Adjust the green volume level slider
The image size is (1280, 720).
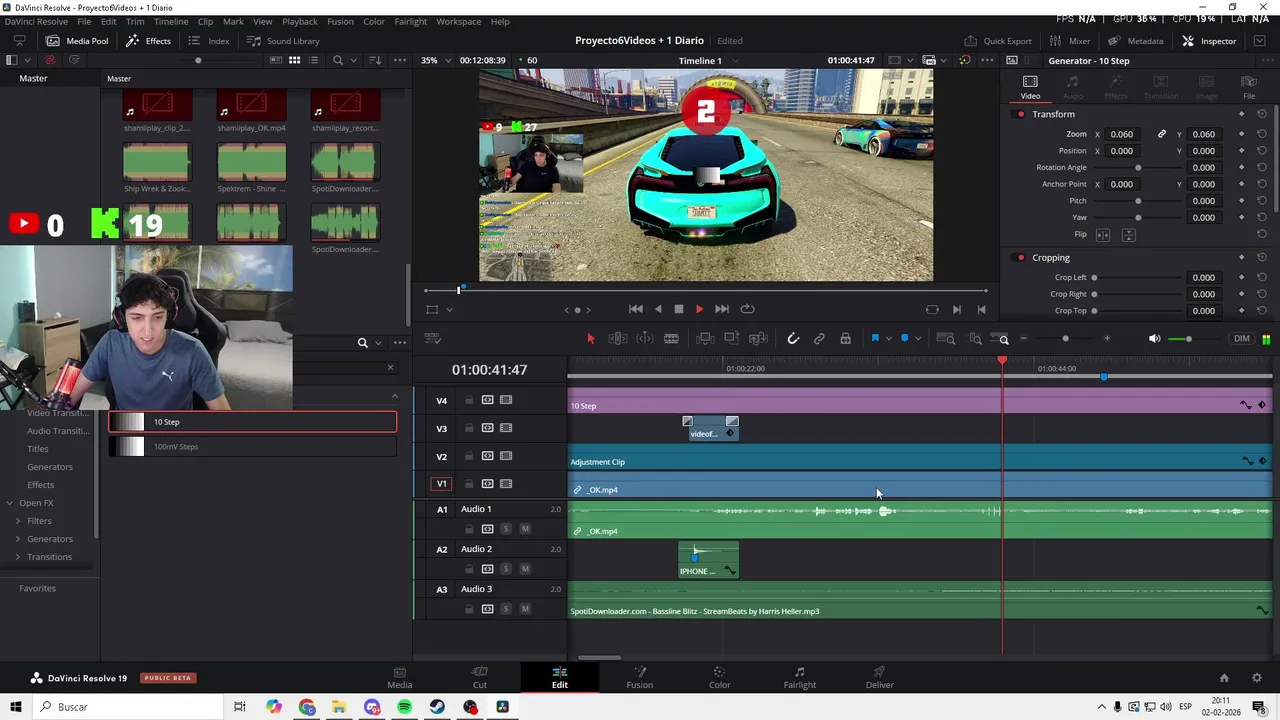[x=1188, y=339]
